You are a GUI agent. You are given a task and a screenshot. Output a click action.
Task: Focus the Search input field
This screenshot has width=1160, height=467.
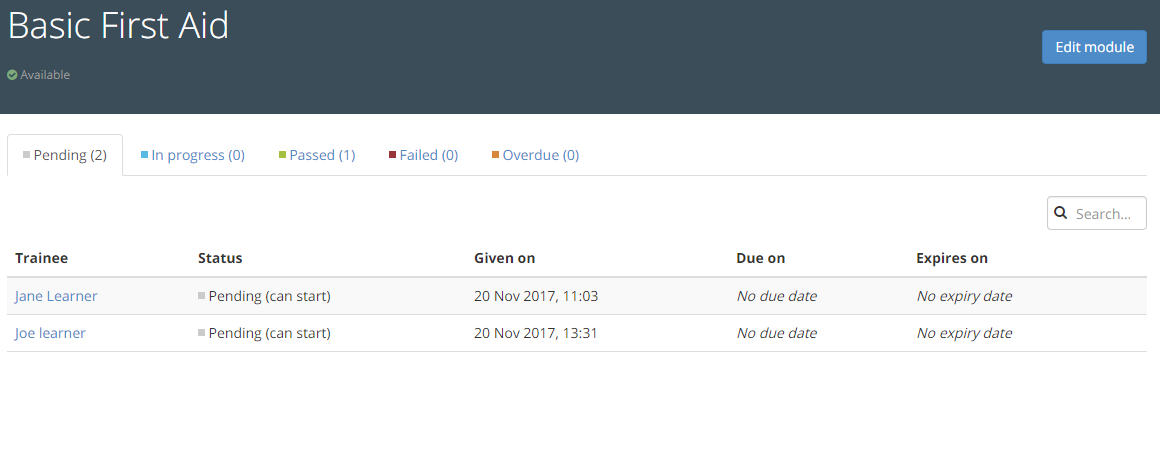point(1104,213)
